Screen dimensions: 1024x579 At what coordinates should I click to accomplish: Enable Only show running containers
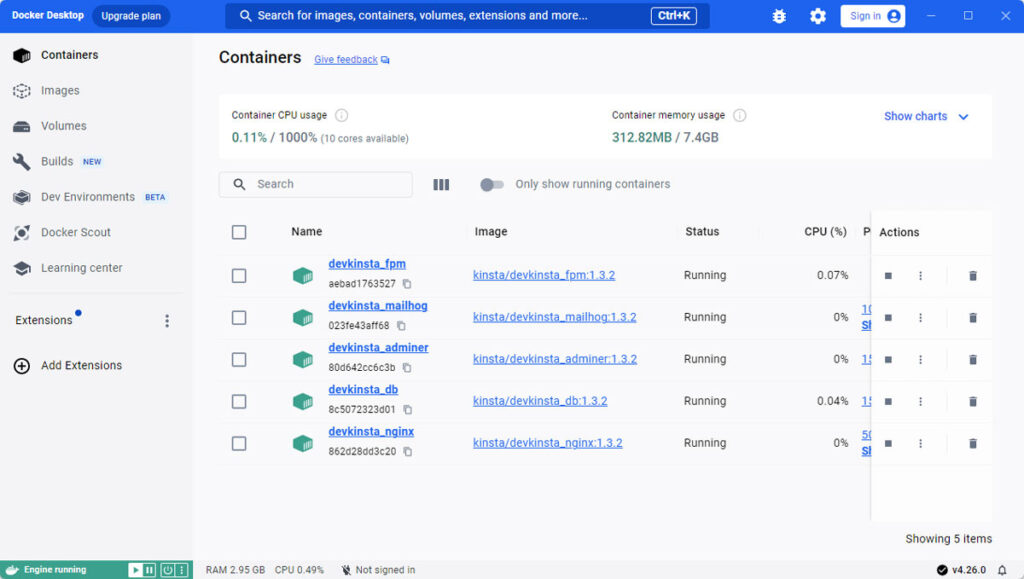click(493, 184)
